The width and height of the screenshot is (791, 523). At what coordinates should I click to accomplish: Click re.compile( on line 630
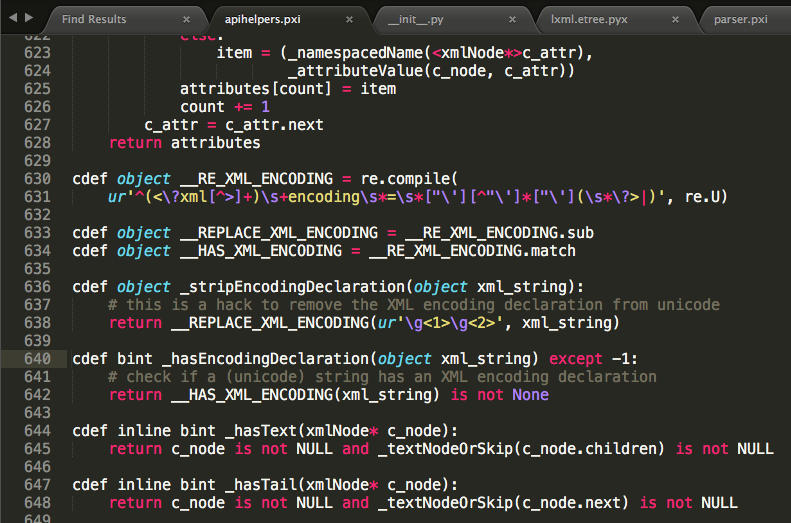click(x=409, y=179)
